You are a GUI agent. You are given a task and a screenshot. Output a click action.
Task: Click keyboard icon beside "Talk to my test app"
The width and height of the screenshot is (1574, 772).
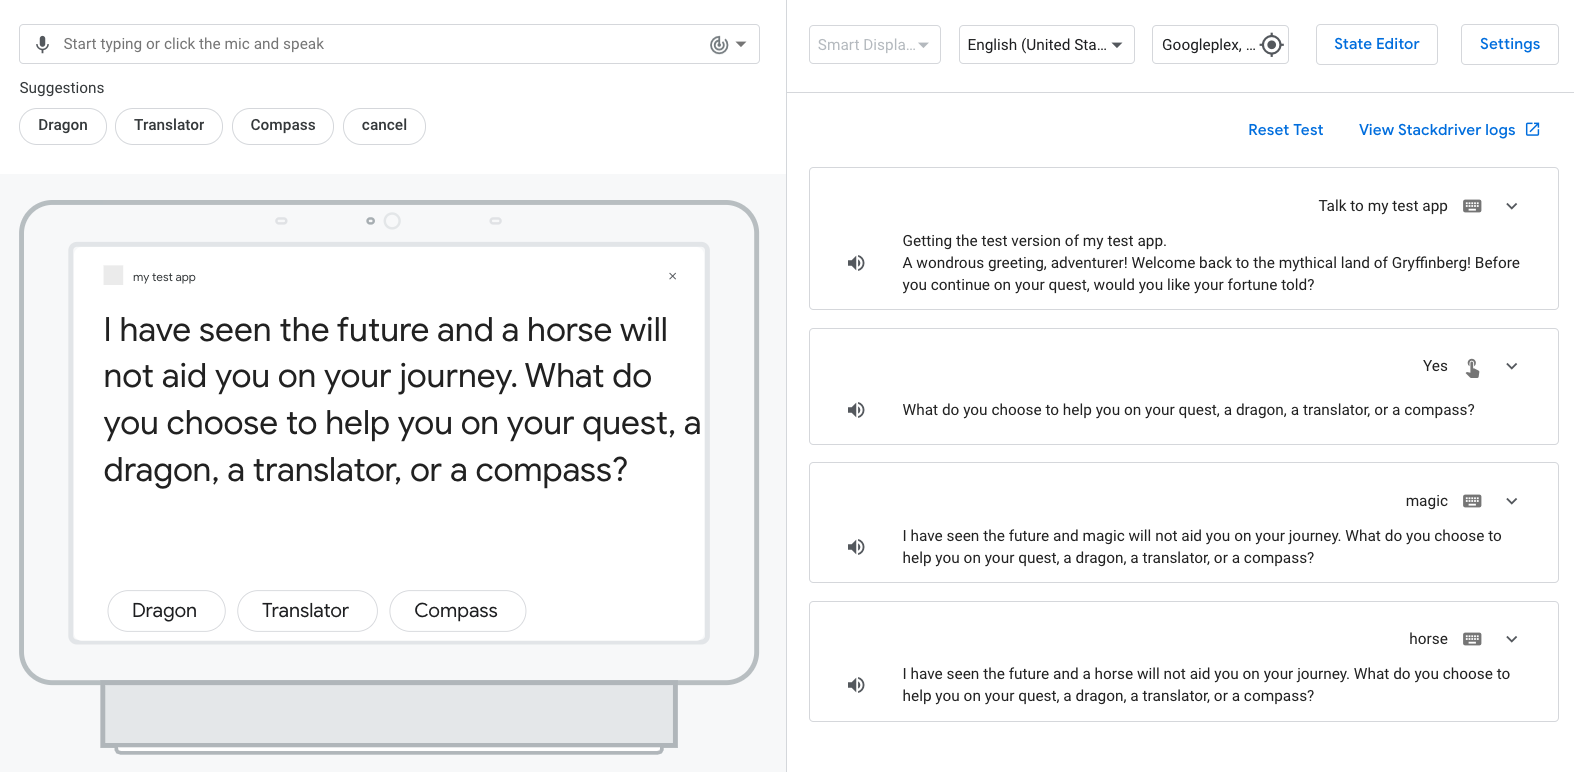[x=1472, y=206]
